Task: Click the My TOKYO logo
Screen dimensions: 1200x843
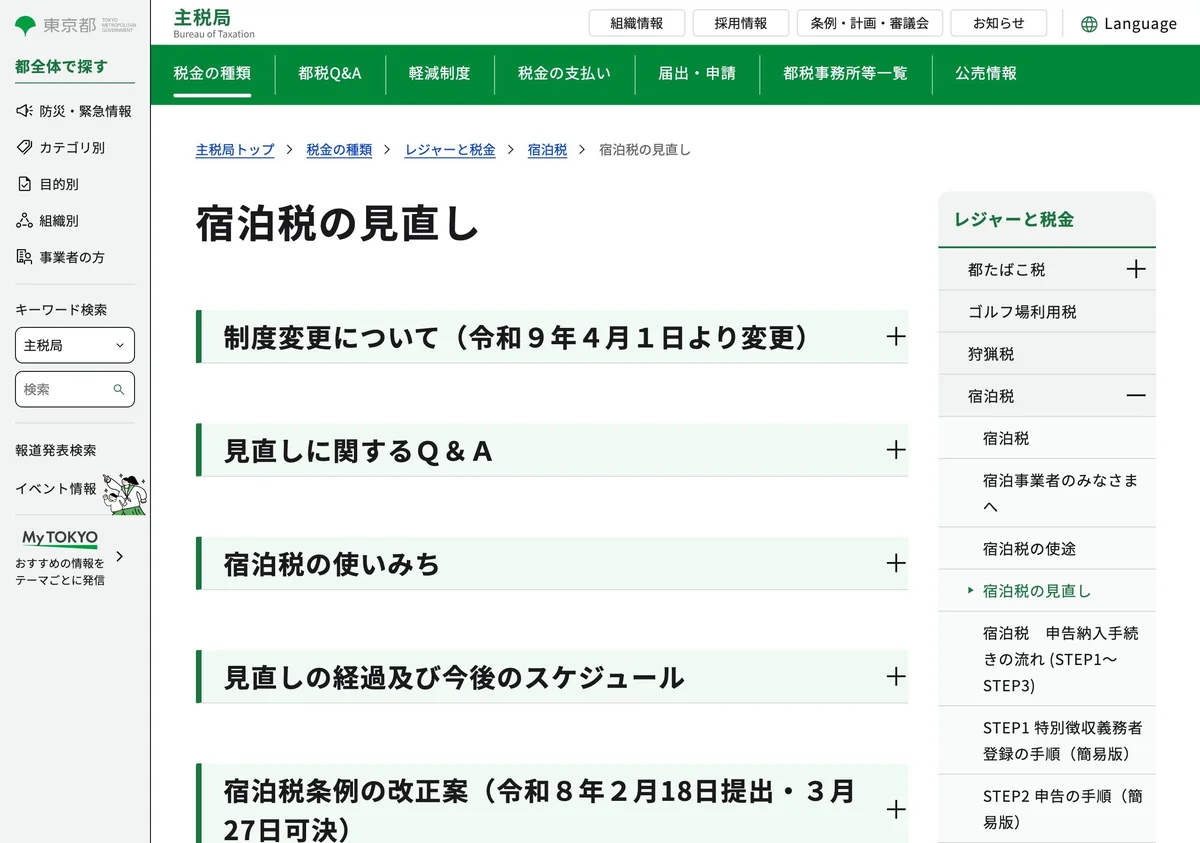Action: 60,538
